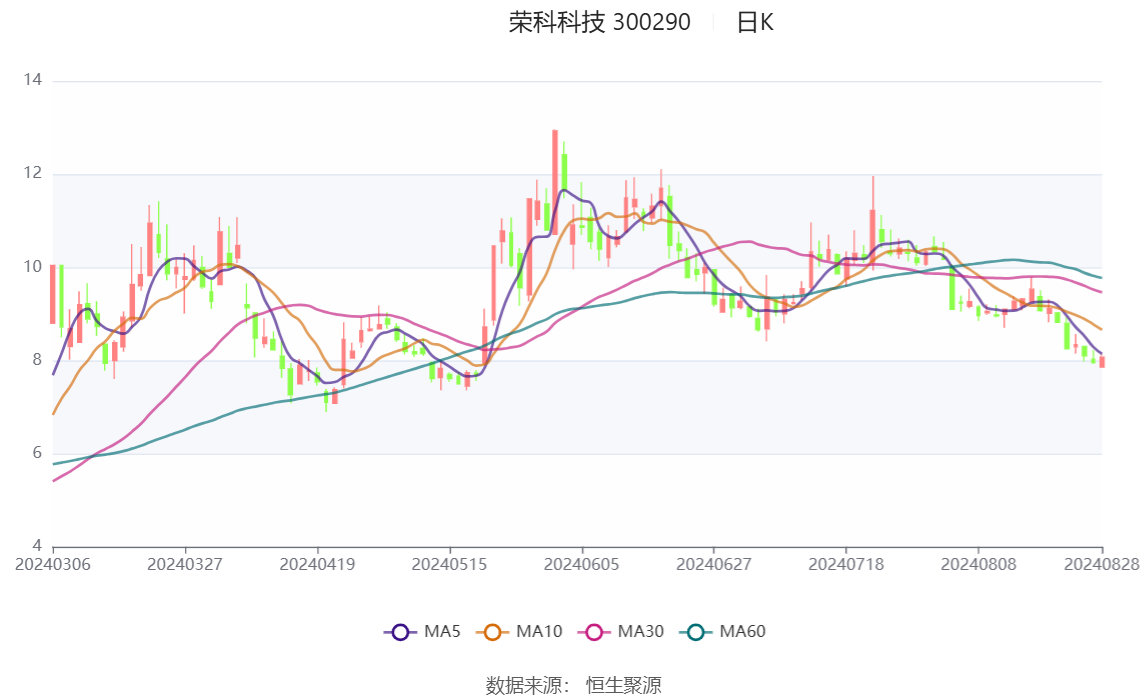Toggle the MA60 legend marker
Image resolution: width=1147 pixels, height=699 pixels.
tap(696, 632)
